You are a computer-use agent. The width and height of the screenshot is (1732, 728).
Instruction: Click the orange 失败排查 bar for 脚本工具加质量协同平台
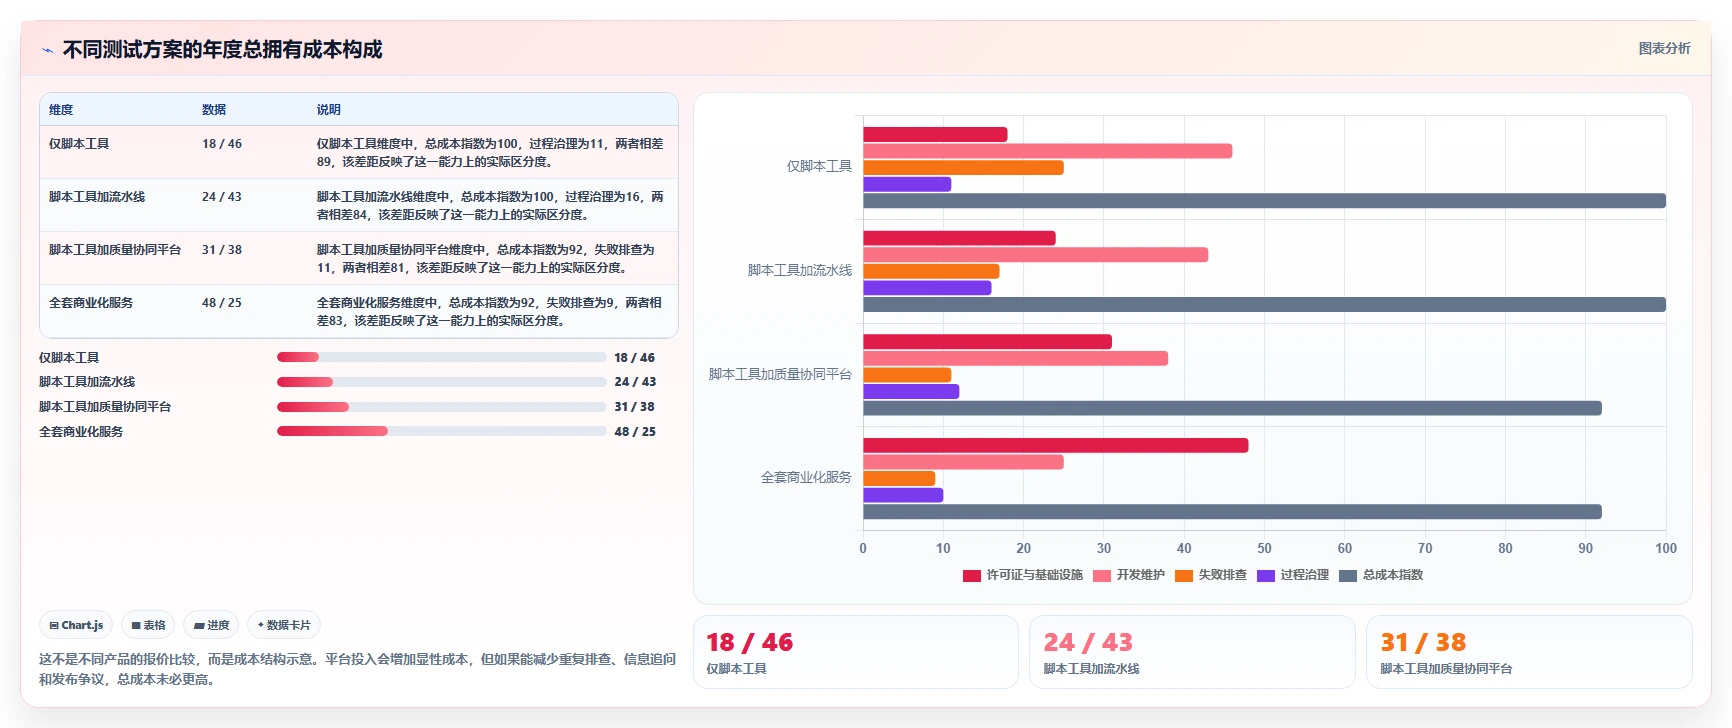pyautogui.click(x=907, y=375)
